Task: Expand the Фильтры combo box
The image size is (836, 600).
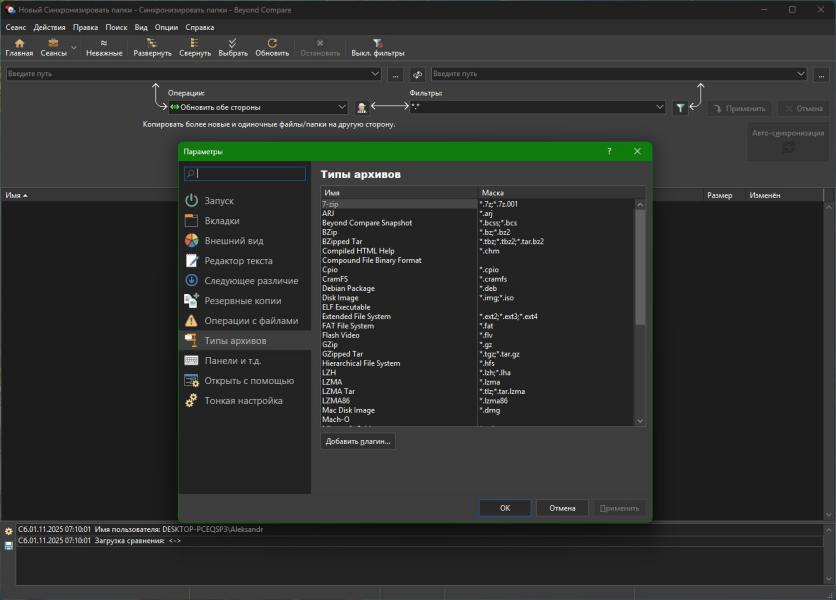Action: click(x=659, y=107)
